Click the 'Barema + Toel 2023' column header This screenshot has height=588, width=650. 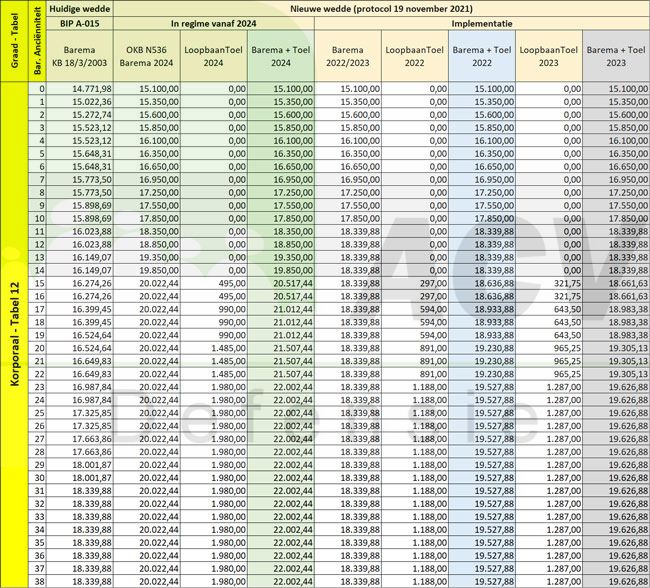click(616, 56)
